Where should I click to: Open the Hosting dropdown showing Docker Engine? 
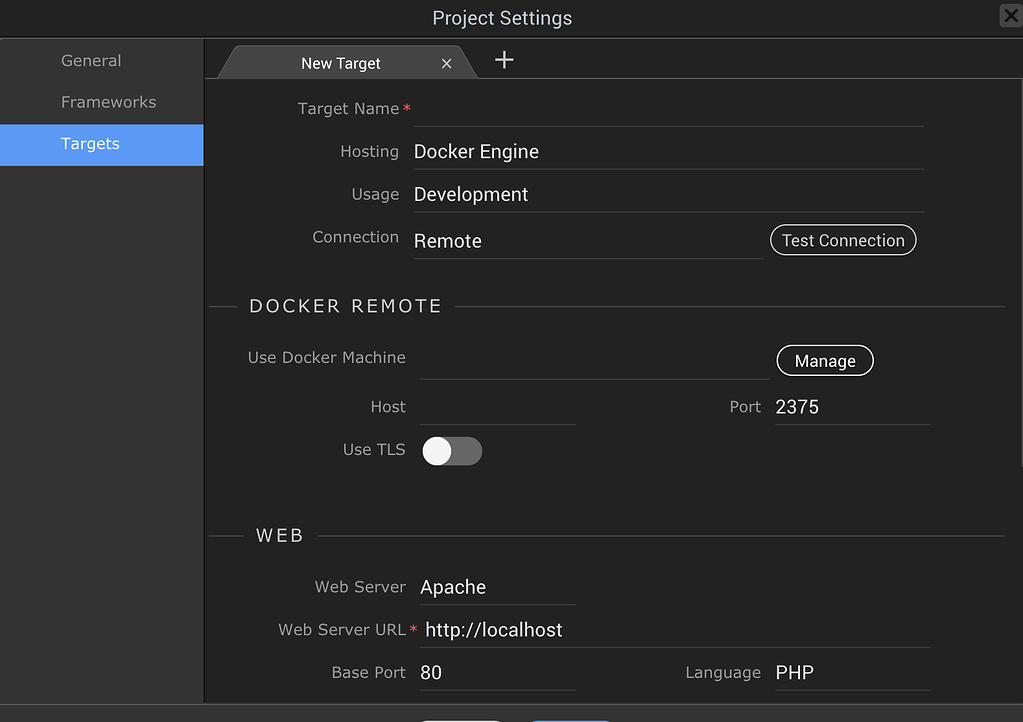[669, 152]
